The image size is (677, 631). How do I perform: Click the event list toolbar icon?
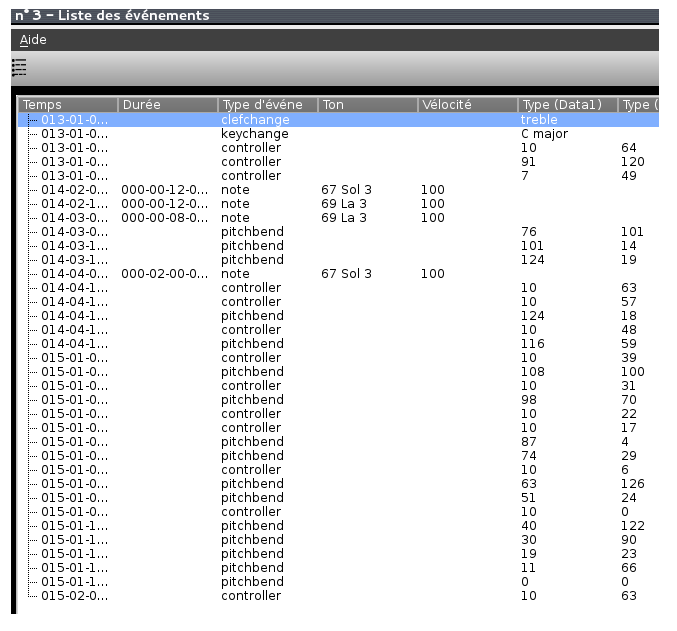19,68
